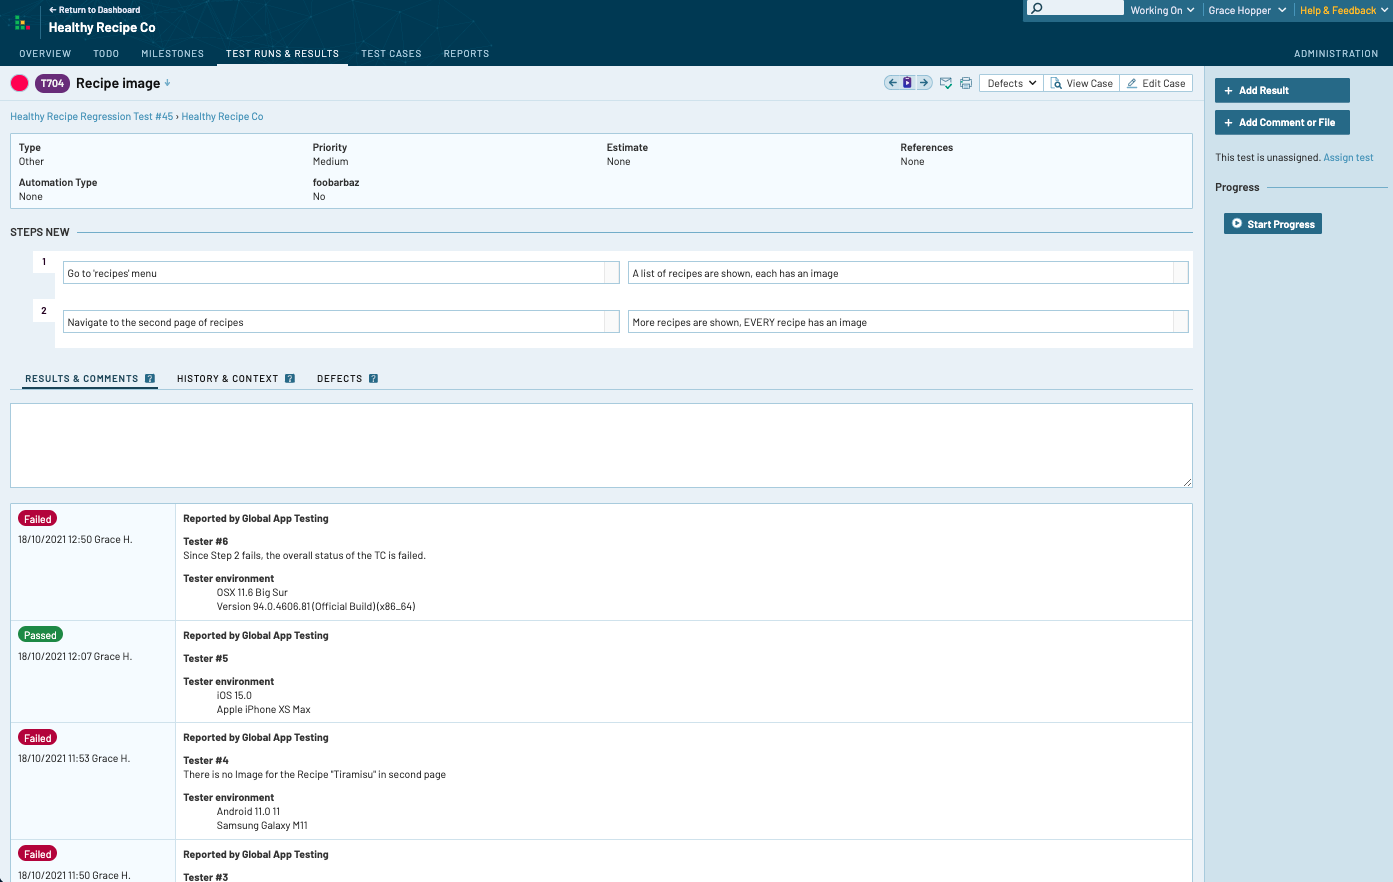Screen dimensions: 1393x882
Task: Click the search magnifier icon in header
Action: (x=1037, y=9)
